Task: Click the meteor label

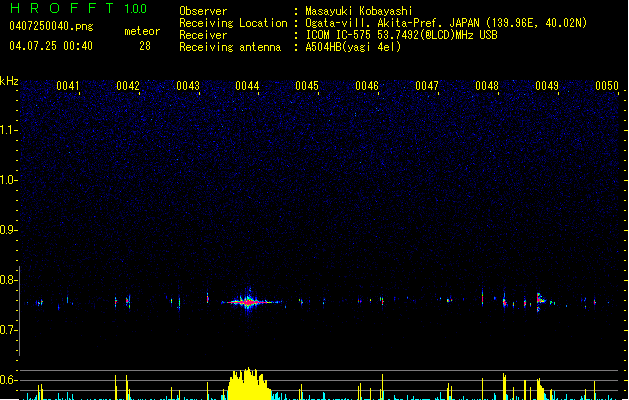Action: [142, 31]
